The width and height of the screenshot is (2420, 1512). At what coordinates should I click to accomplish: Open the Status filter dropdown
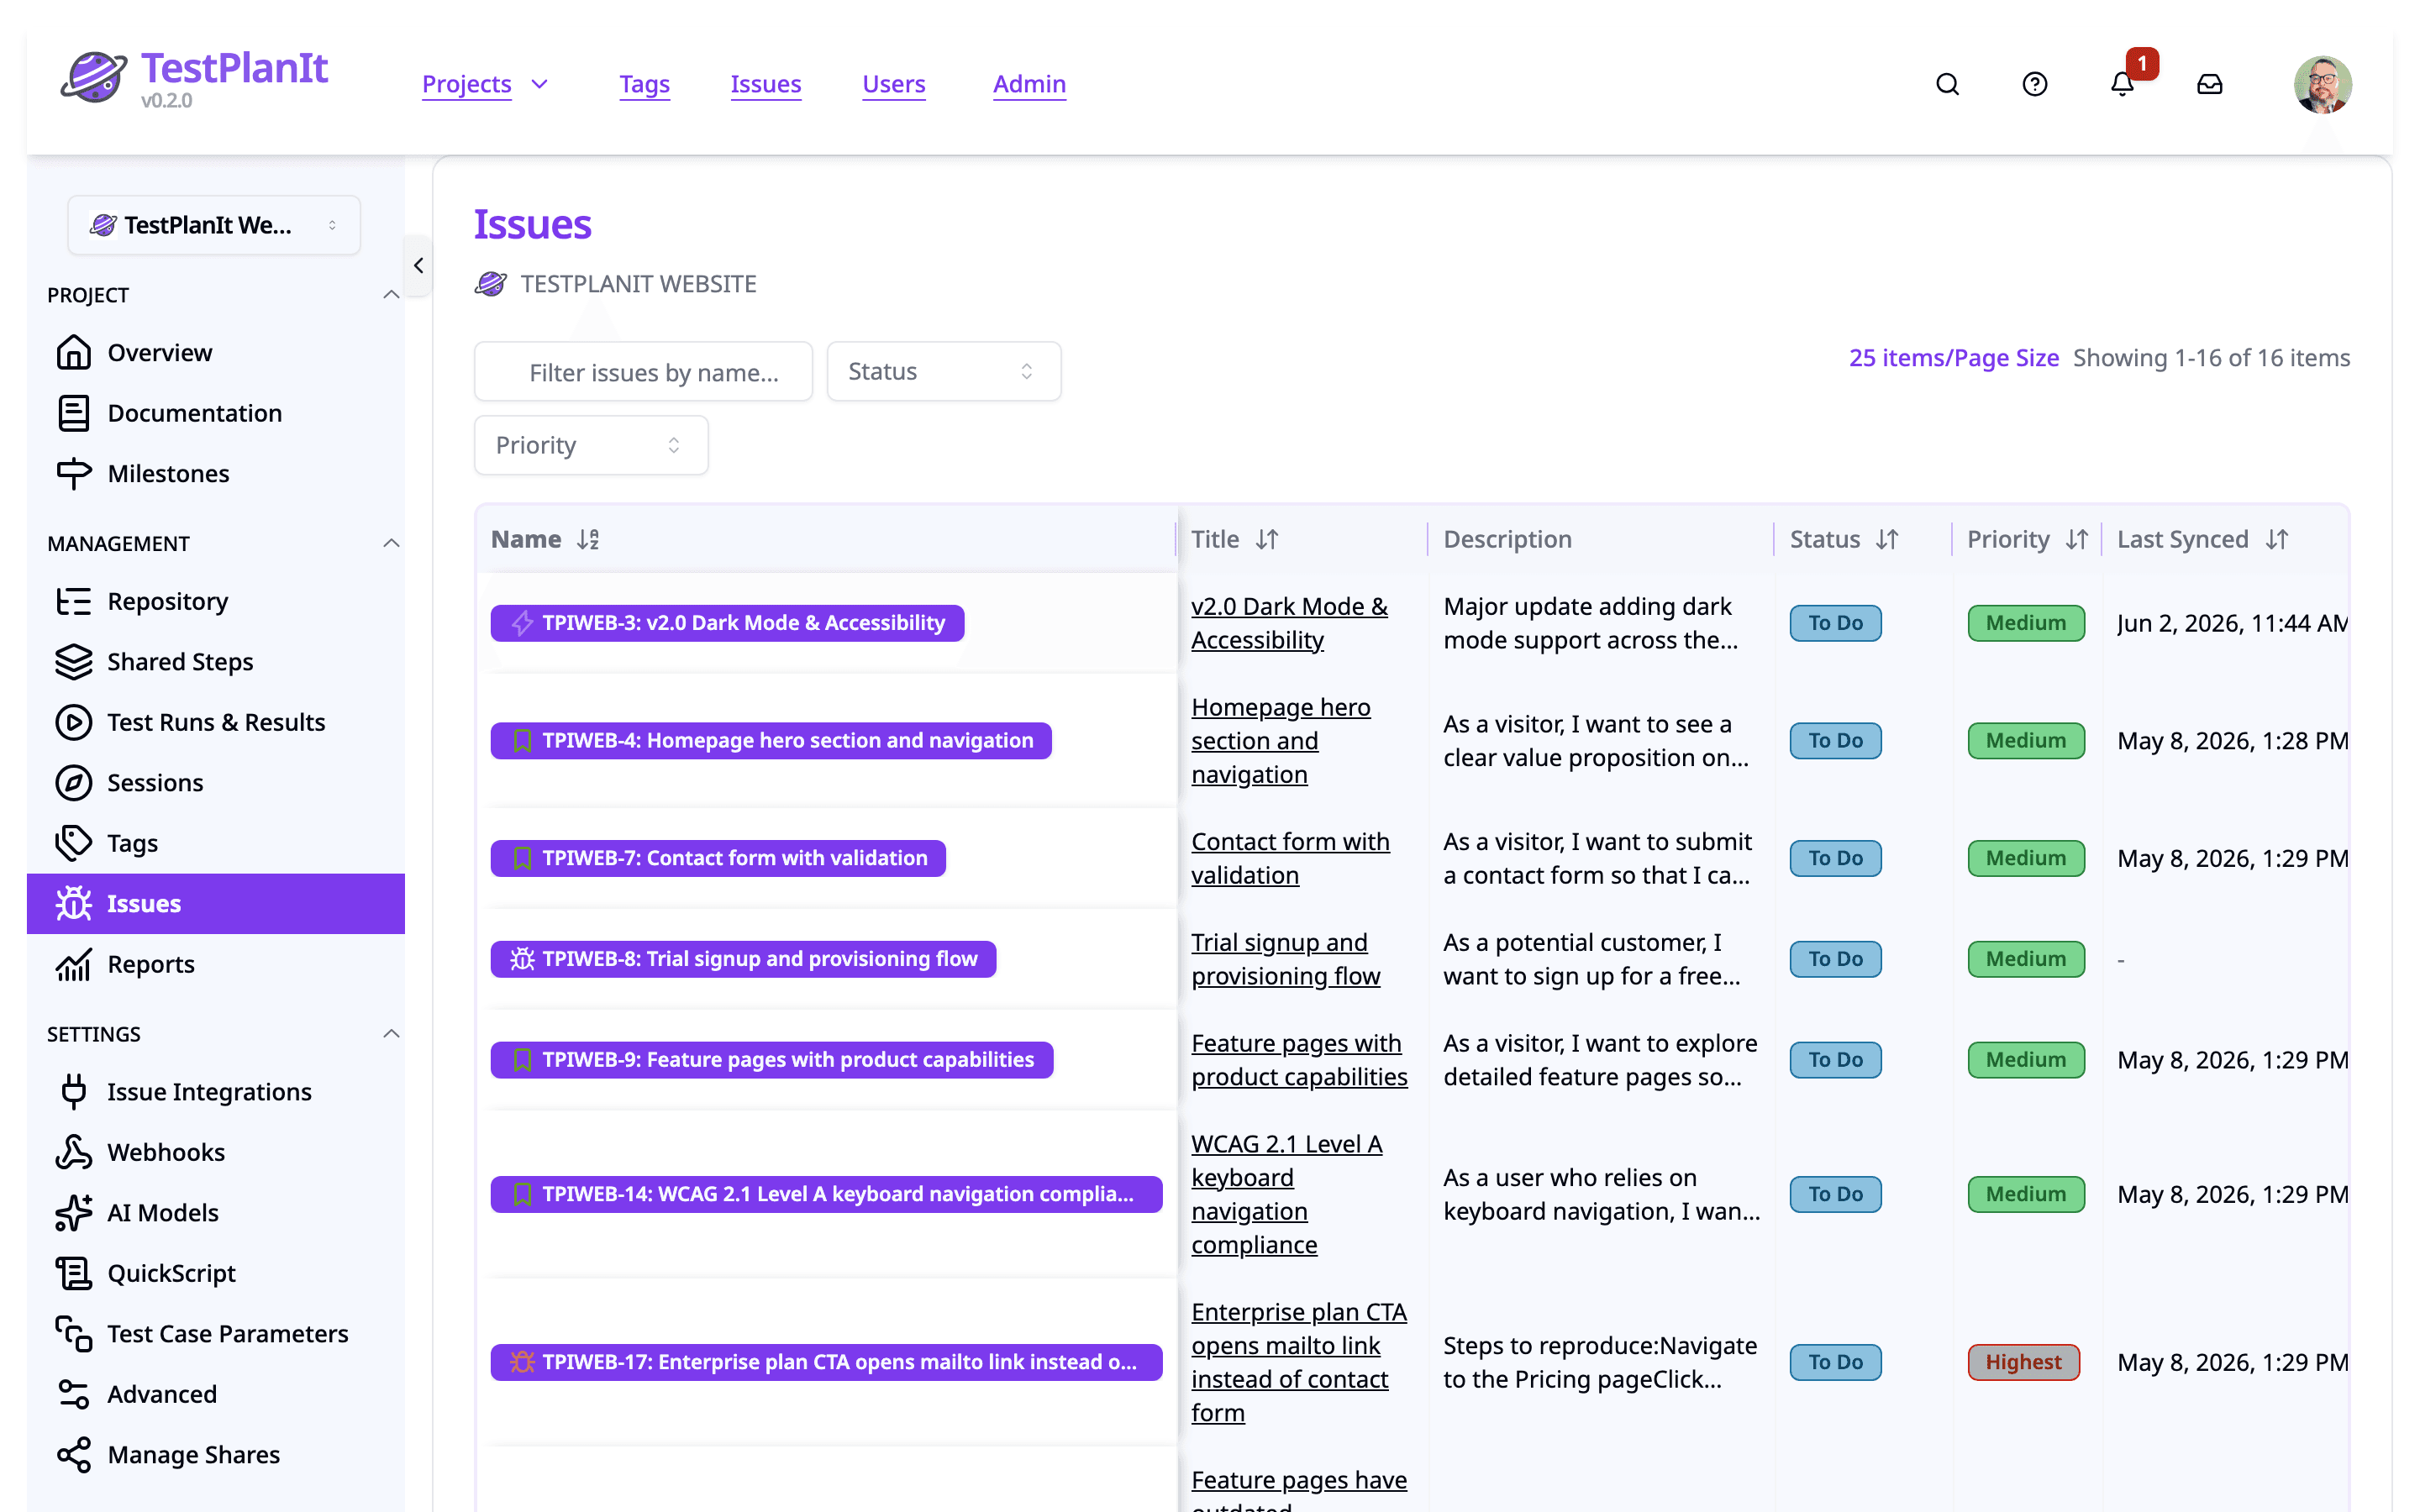(x=944, y=372)
